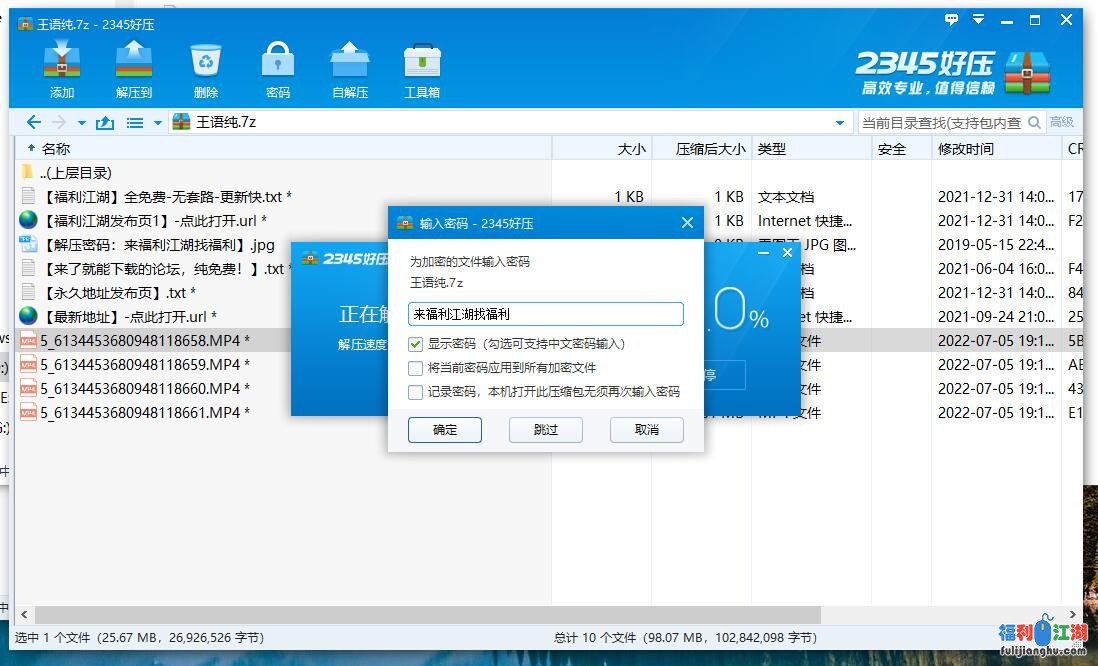Viewport: 1098px width, 666px height.
Task: Click the back navigation arrow
Action: click(33, 121)
